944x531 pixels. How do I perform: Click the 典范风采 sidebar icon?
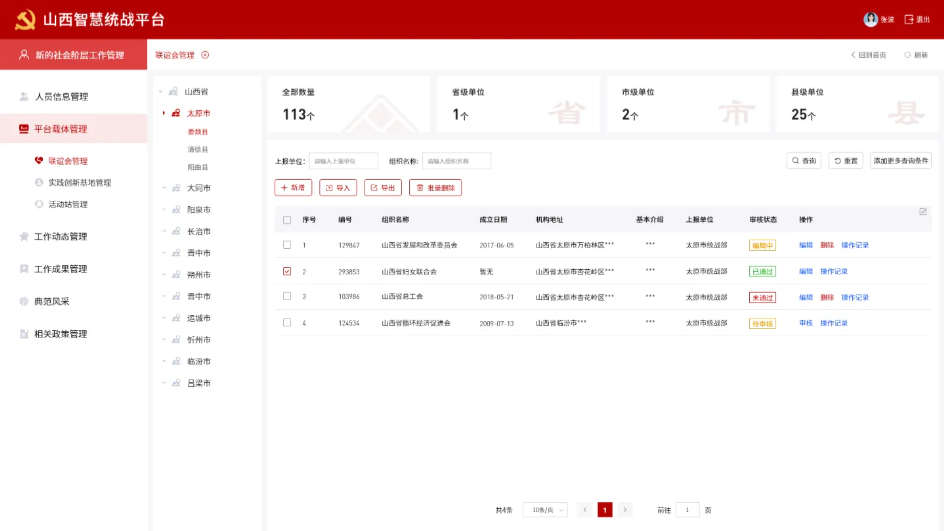coord(24,301)
